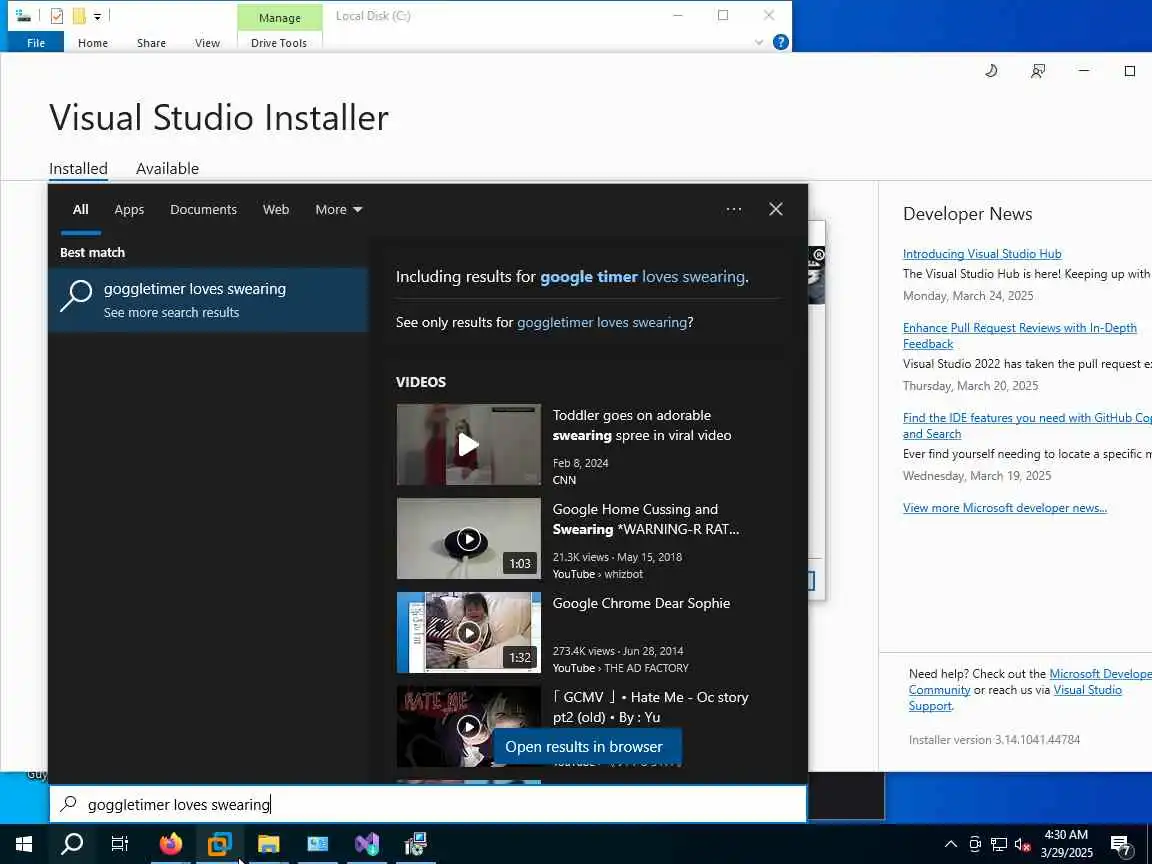Play the Toddler swearing spree CNN video

(469, 444)
